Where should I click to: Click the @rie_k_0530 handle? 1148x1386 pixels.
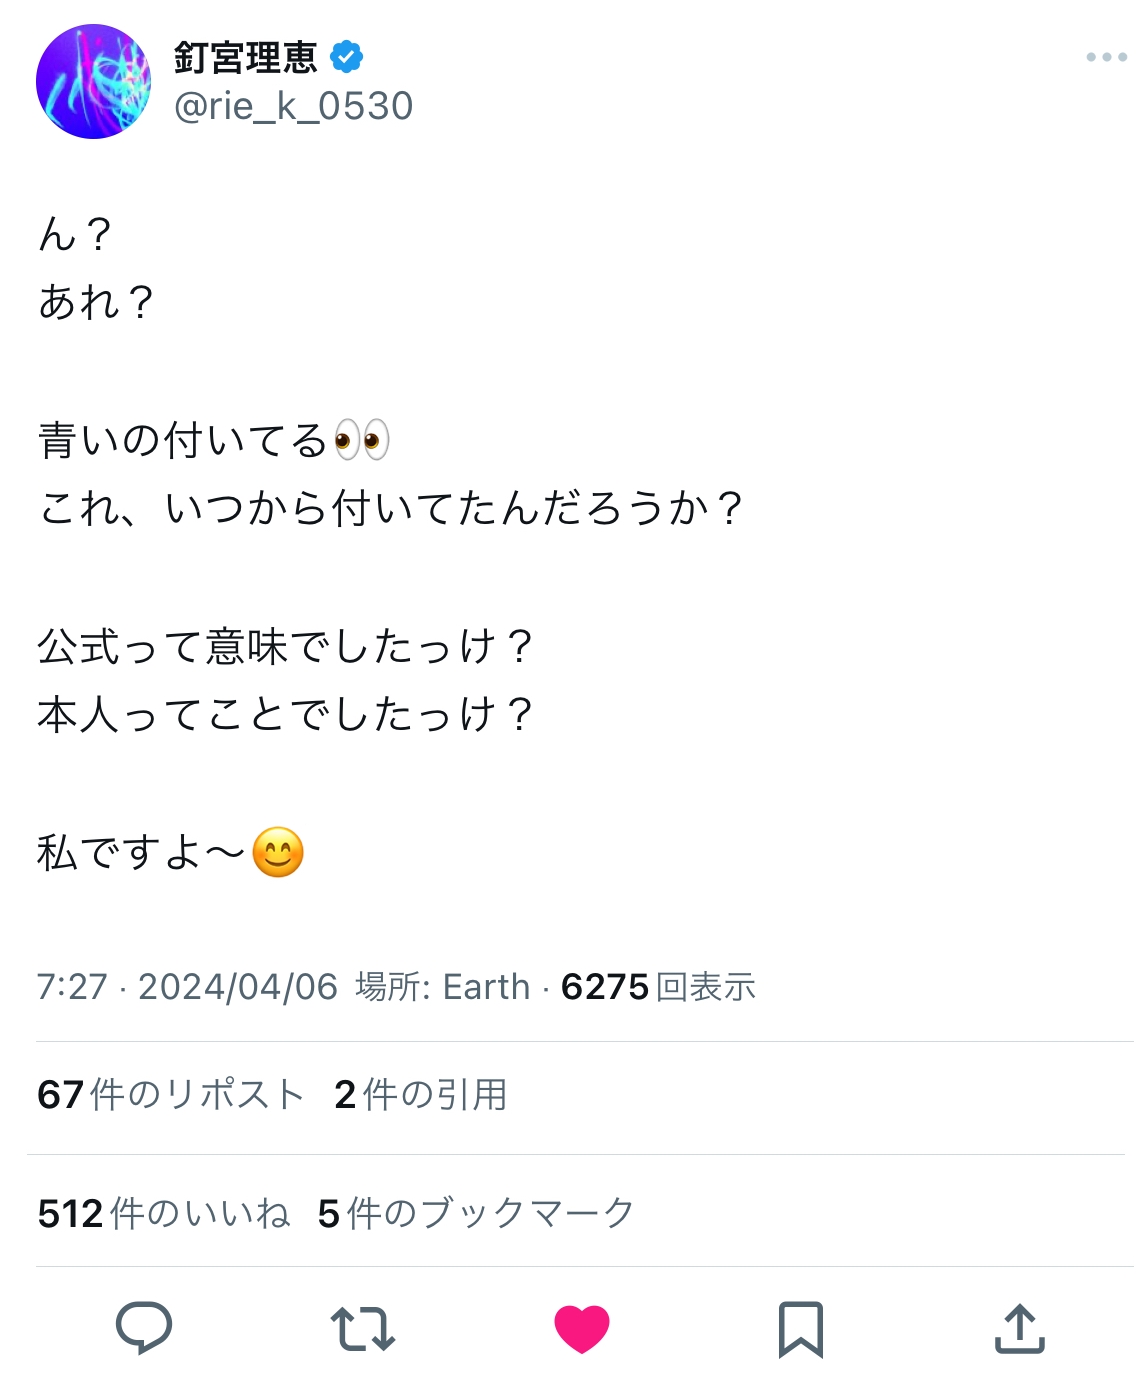tap(293, 106)
